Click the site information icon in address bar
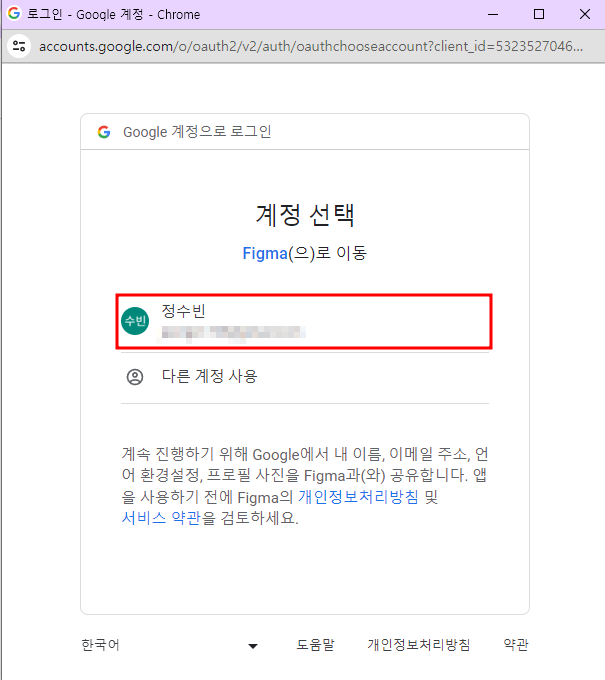The height and width of the screenshot is (680, 605). [19, 46]
